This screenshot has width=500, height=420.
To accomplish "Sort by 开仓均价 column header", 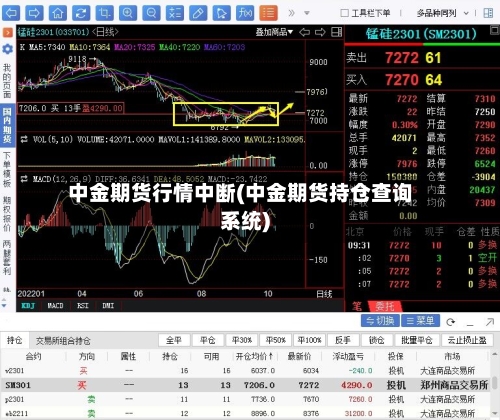I will pos(254,356).
